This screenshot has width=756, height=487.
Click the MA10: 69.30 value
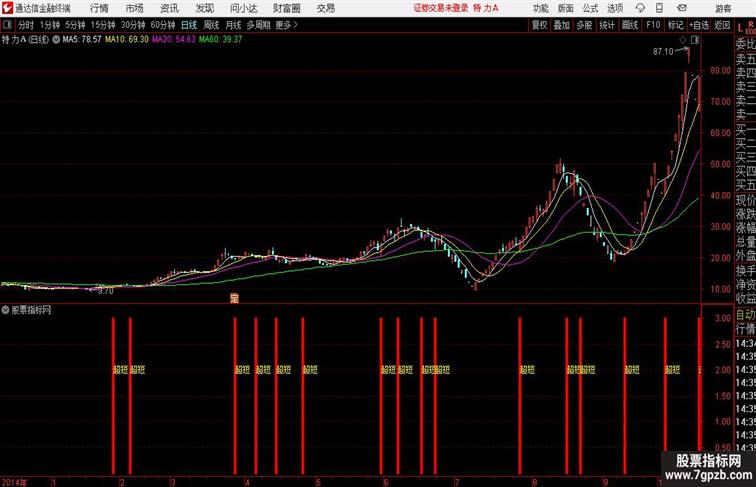pos(127,40)
